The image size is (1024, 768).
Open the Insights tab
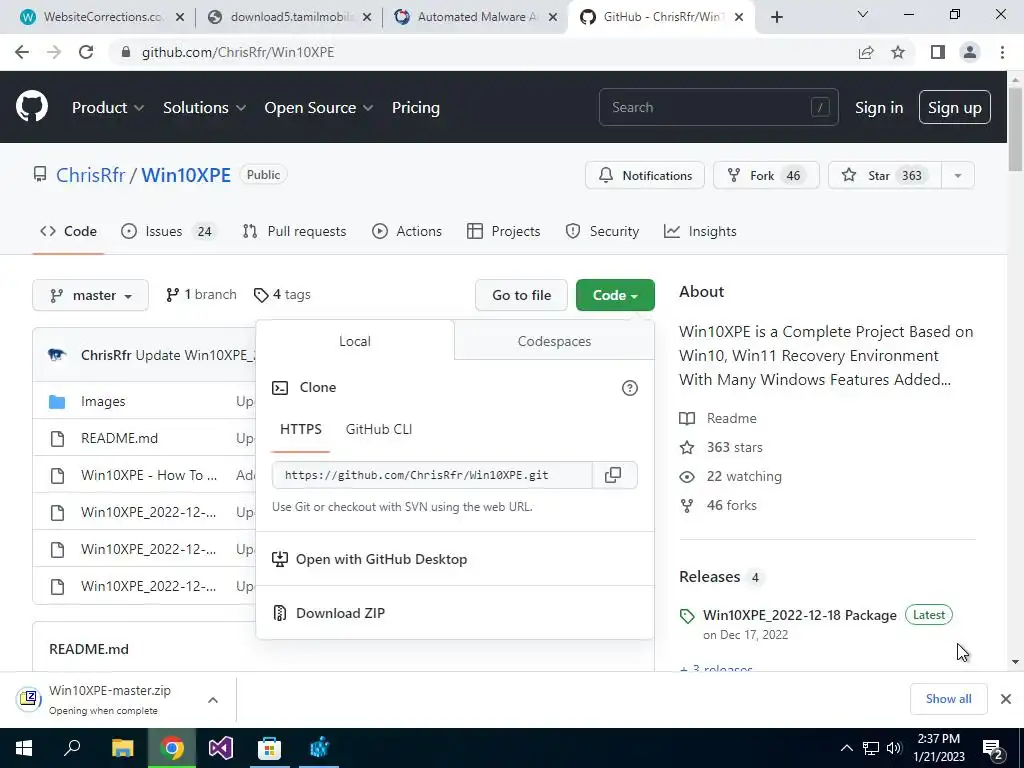coord(700,231)
